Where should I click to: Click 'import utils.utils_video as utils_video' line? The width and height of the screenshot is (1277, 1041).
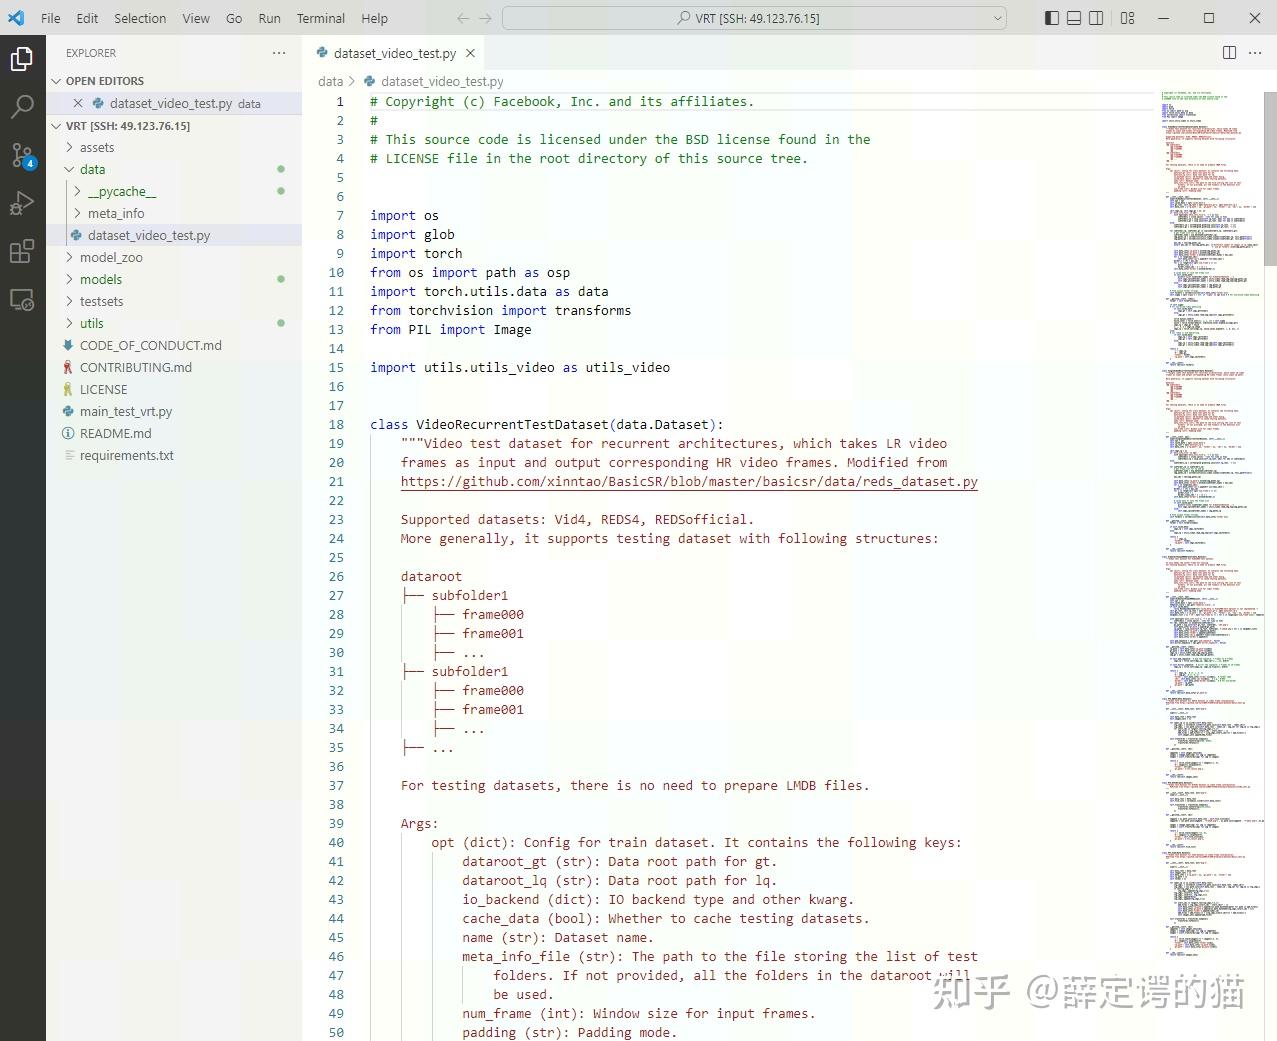pyautogui.click(x=520, y=368)
